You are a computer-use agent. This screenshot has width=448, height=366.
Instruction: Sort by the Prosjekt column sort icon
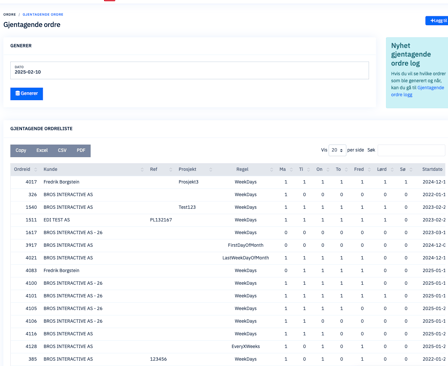[x=211, y=169]
